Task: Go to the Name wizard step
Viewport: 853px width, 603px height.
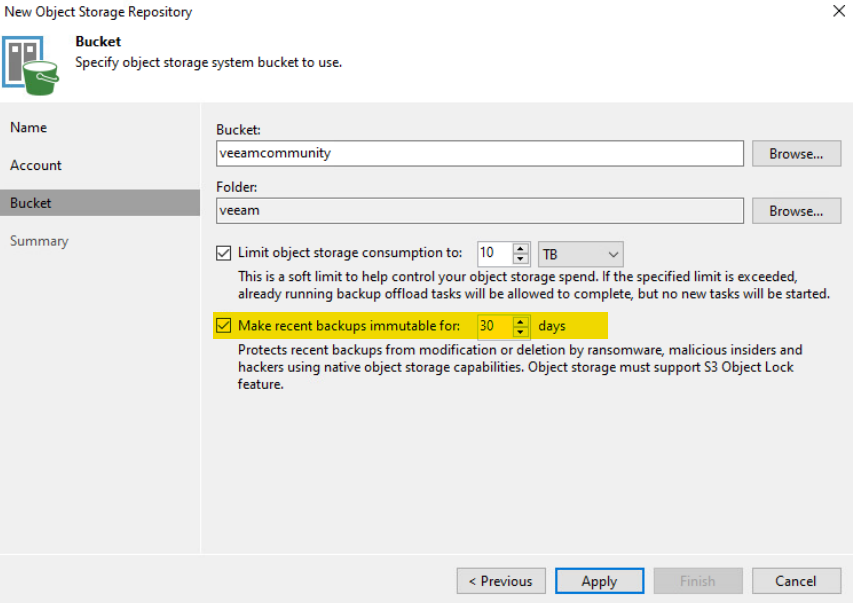Action: coord(28,127)
